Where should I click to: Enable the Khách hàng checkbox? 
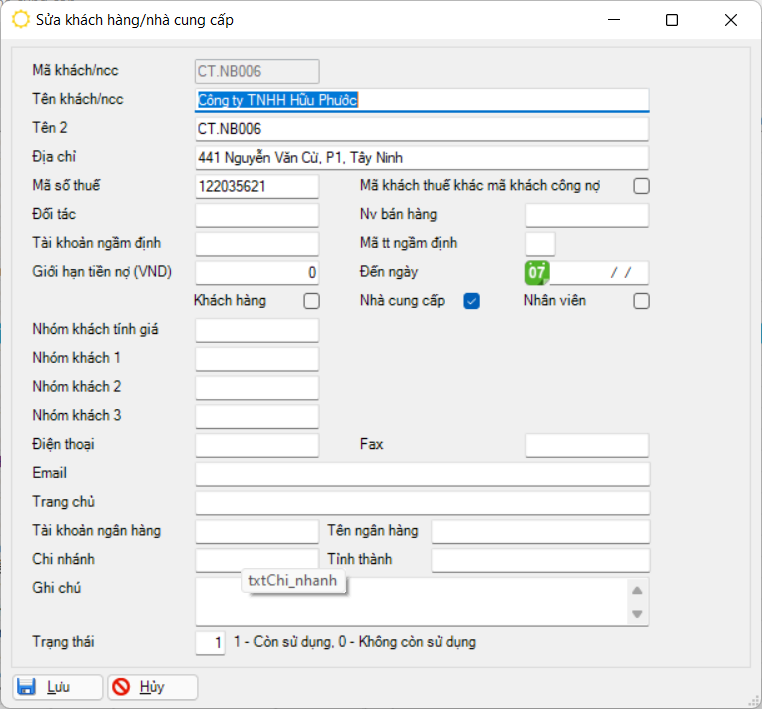(311, 301)
